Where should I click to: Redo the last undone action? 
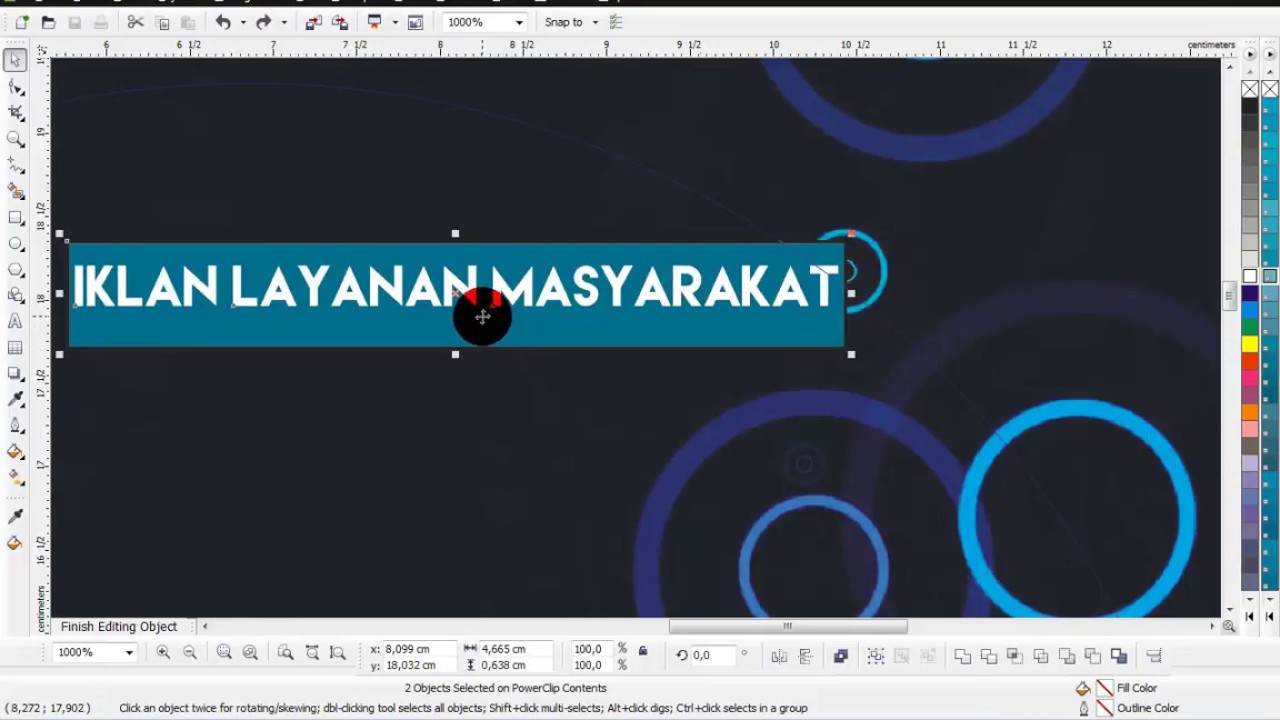263,22
